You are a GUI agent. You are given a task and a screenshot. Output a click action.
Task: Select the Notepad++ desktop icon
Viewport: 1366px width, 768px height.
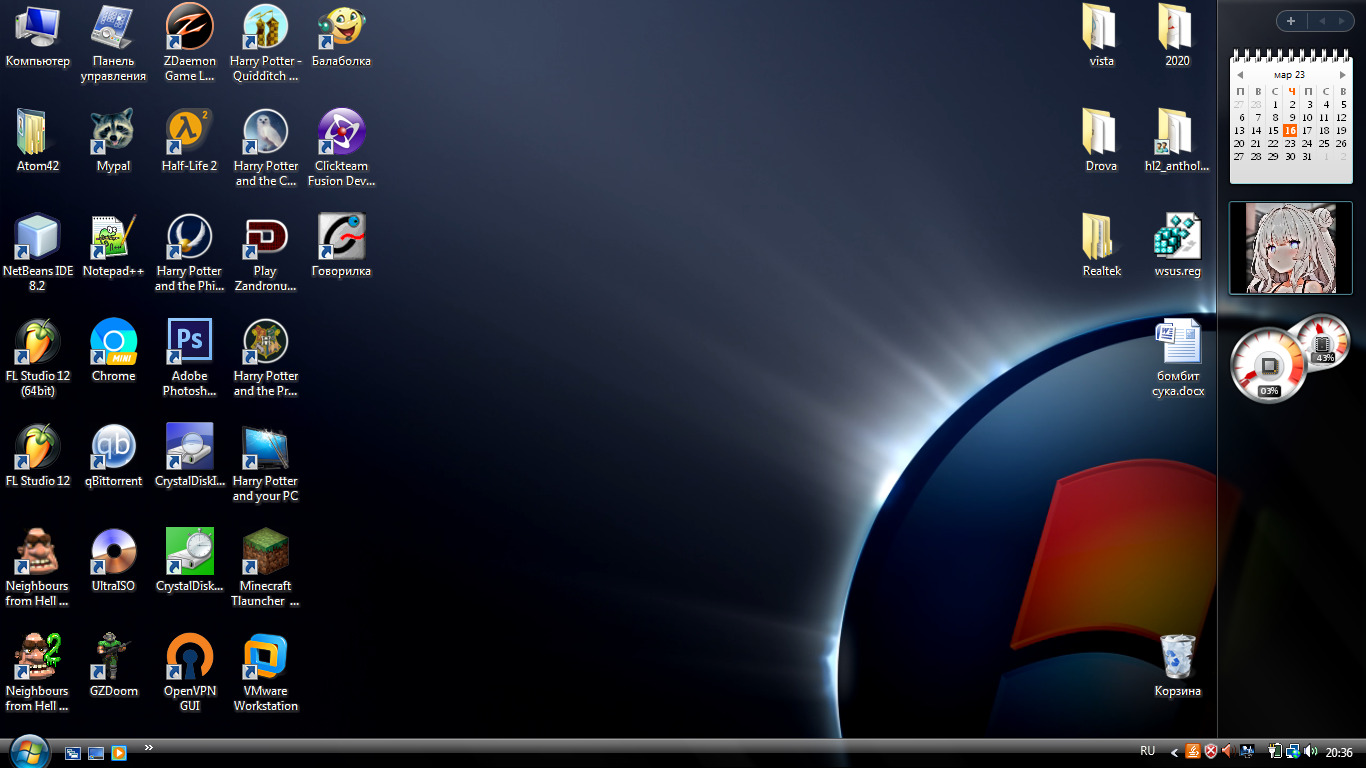[113, 238]
